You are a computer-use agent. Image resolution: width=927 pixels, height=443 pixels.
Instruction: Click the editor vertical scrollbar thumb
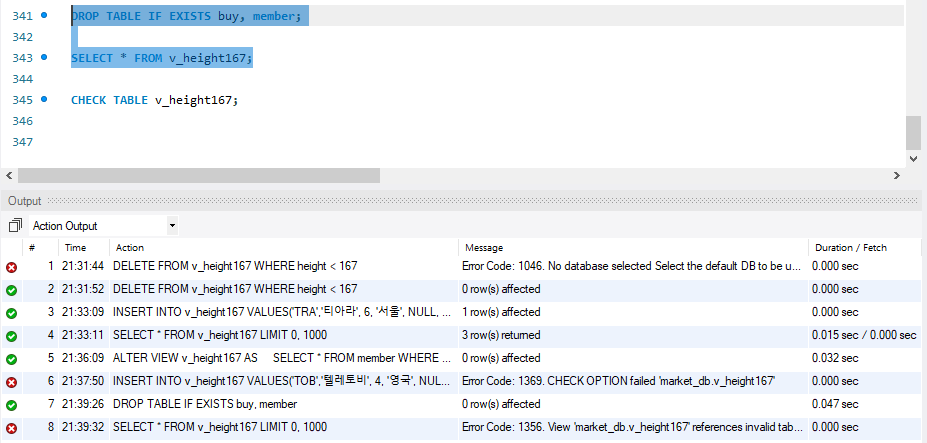click(x=913, y=132)
